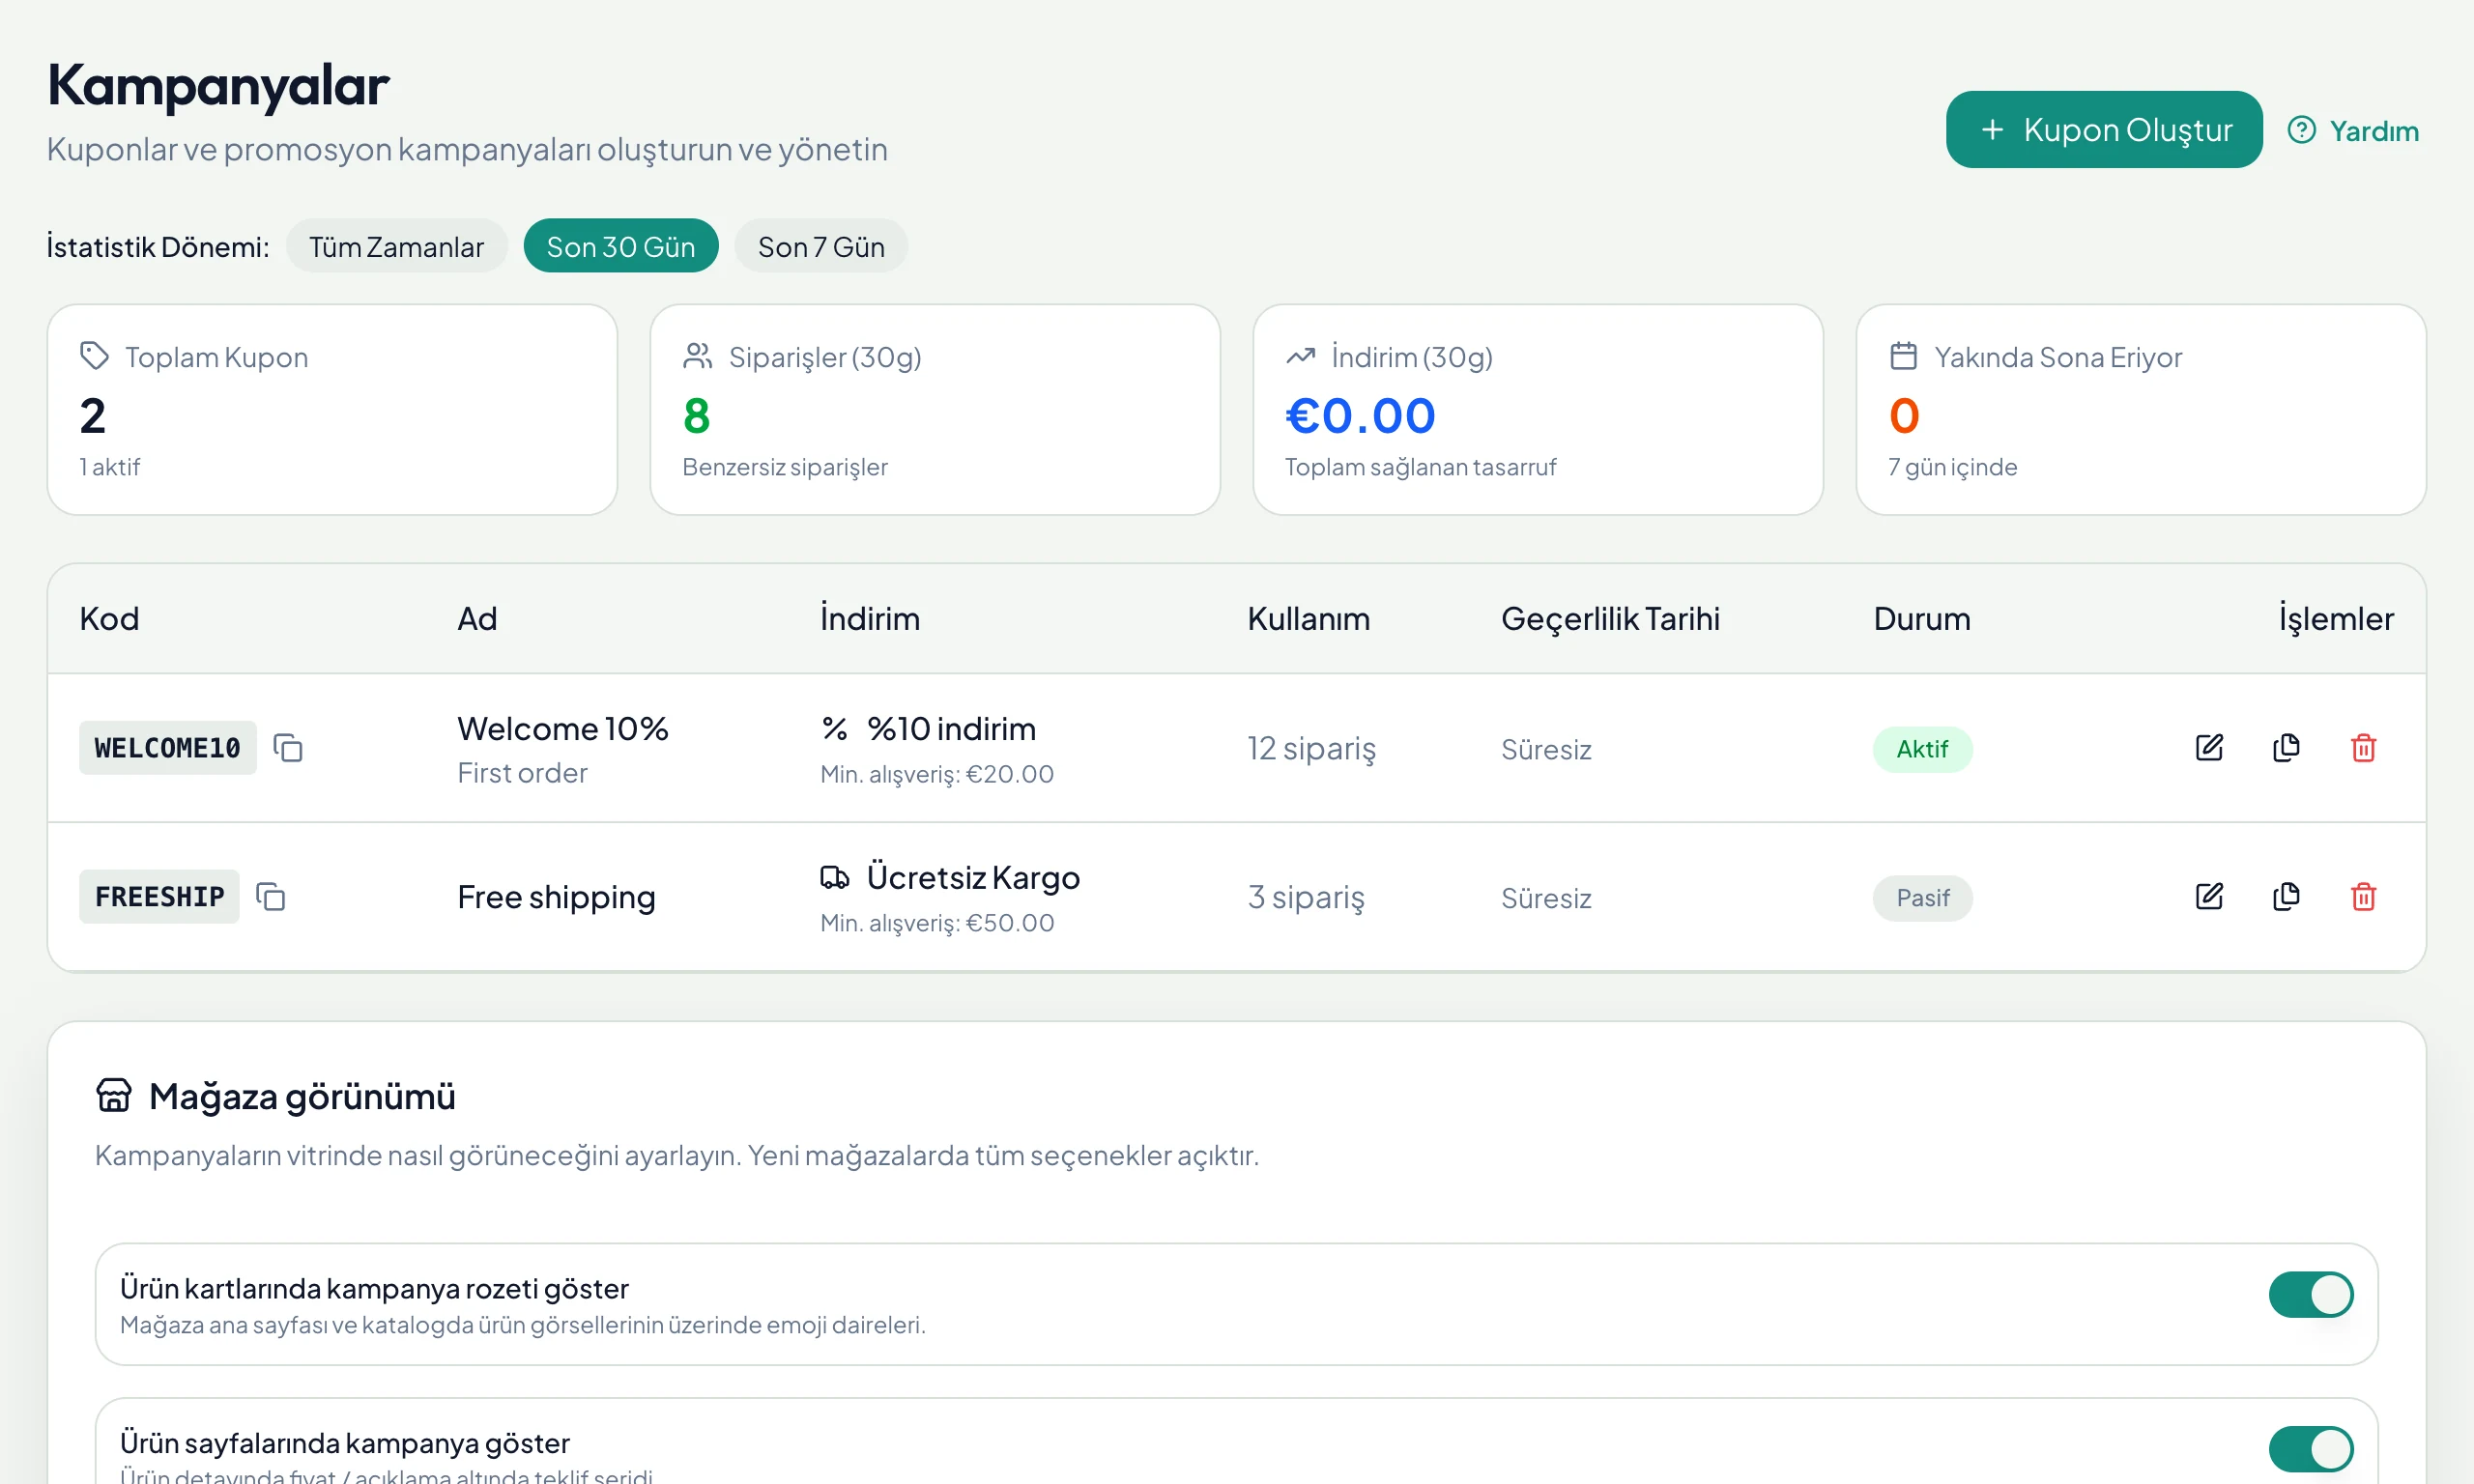The width and height of the screenshot is (2474, 1484).
Task: Click the İndirim column header
Action: tap(870, 619)
